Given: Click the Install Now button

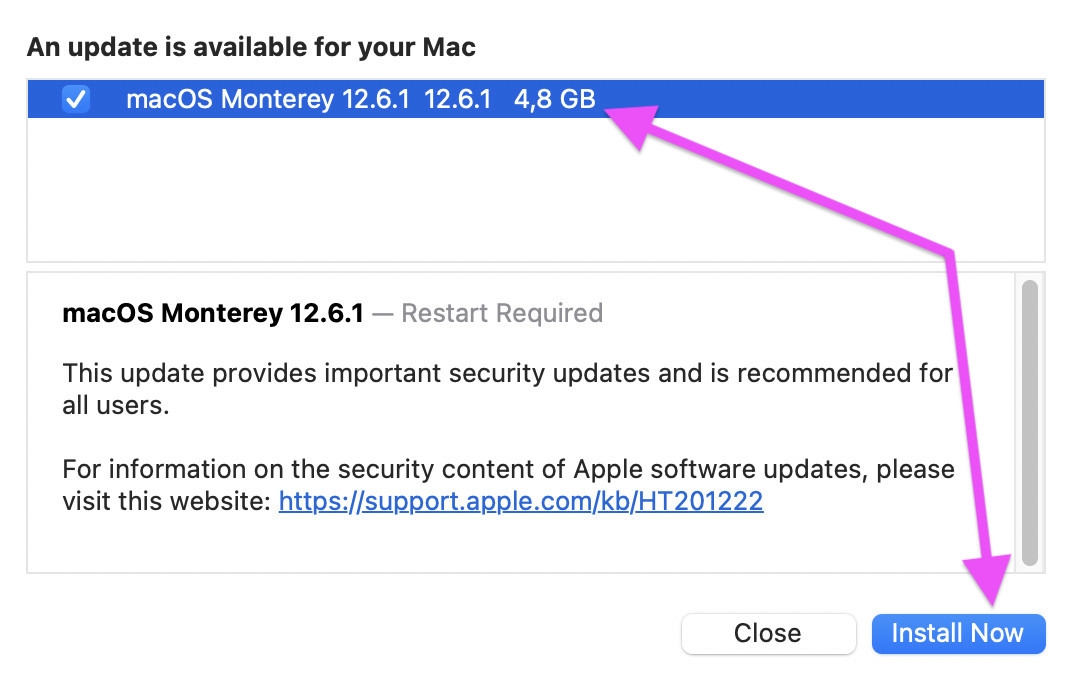Looking at the screenshot, I should click(x=957, y=632).
